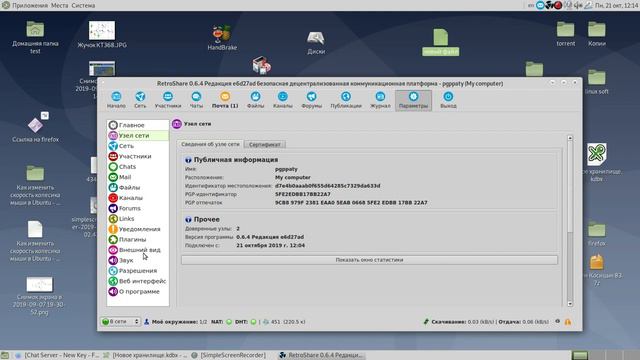Select Внешний вид in settings sidebar

138,250
